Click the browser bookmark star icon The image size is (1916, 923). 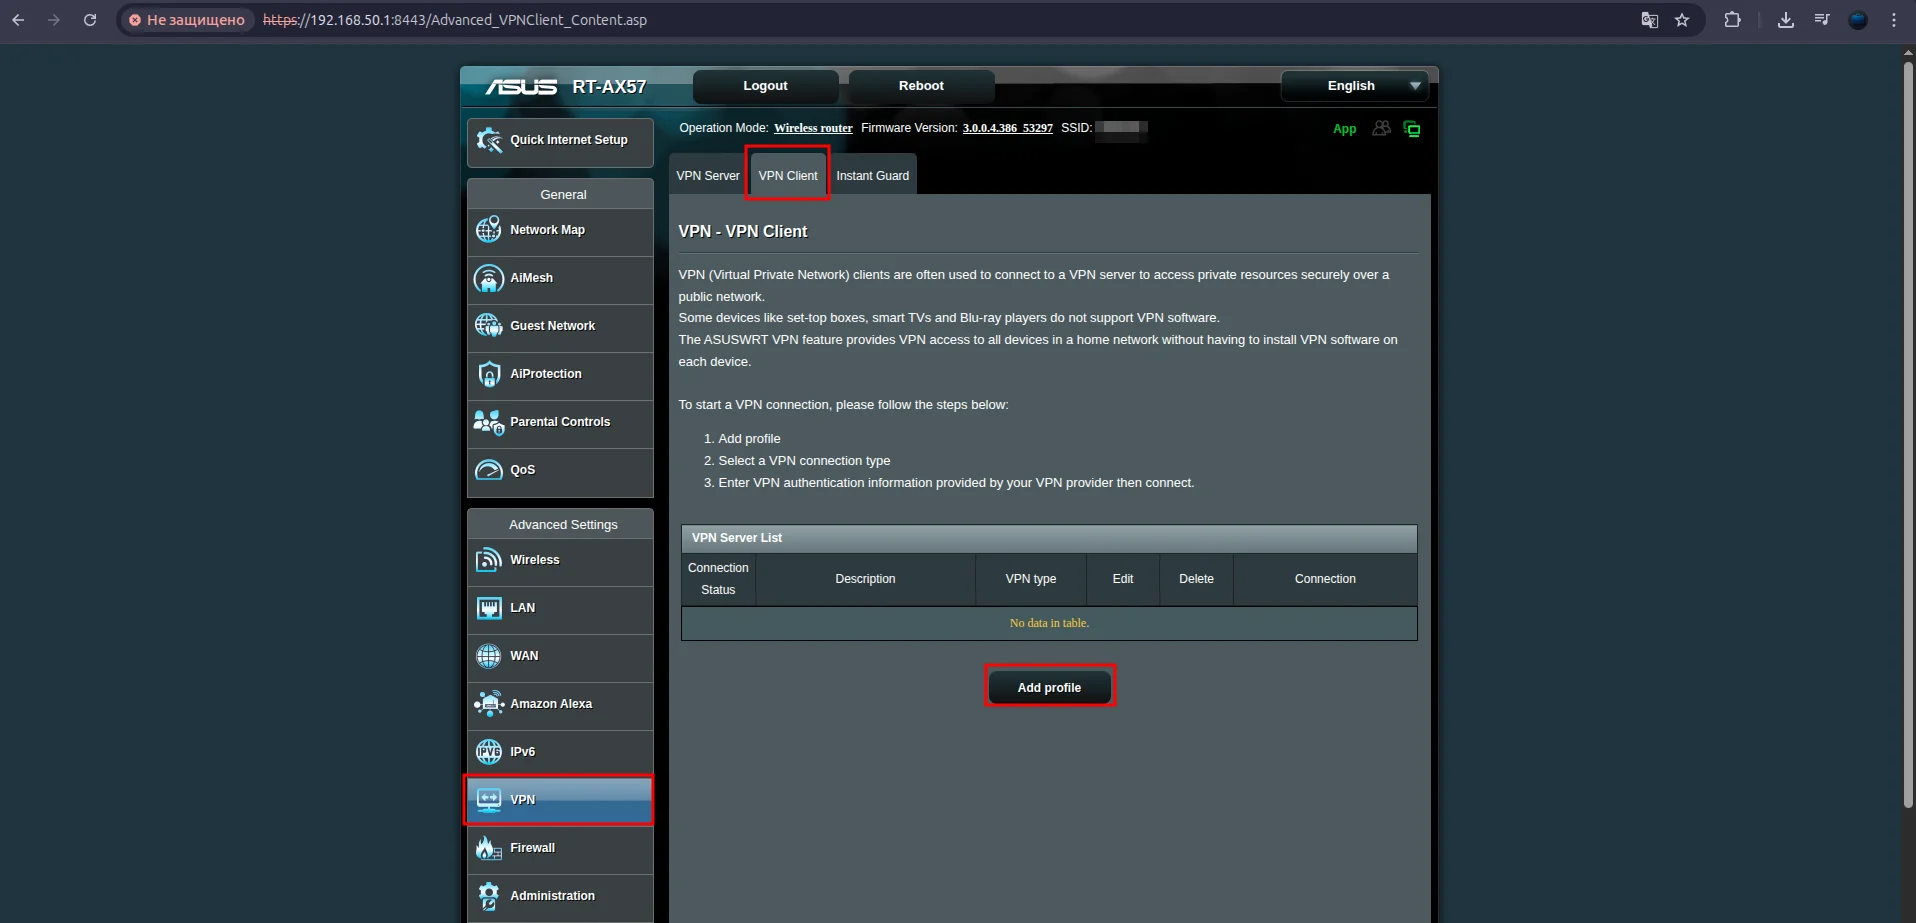click(1682, 20)
